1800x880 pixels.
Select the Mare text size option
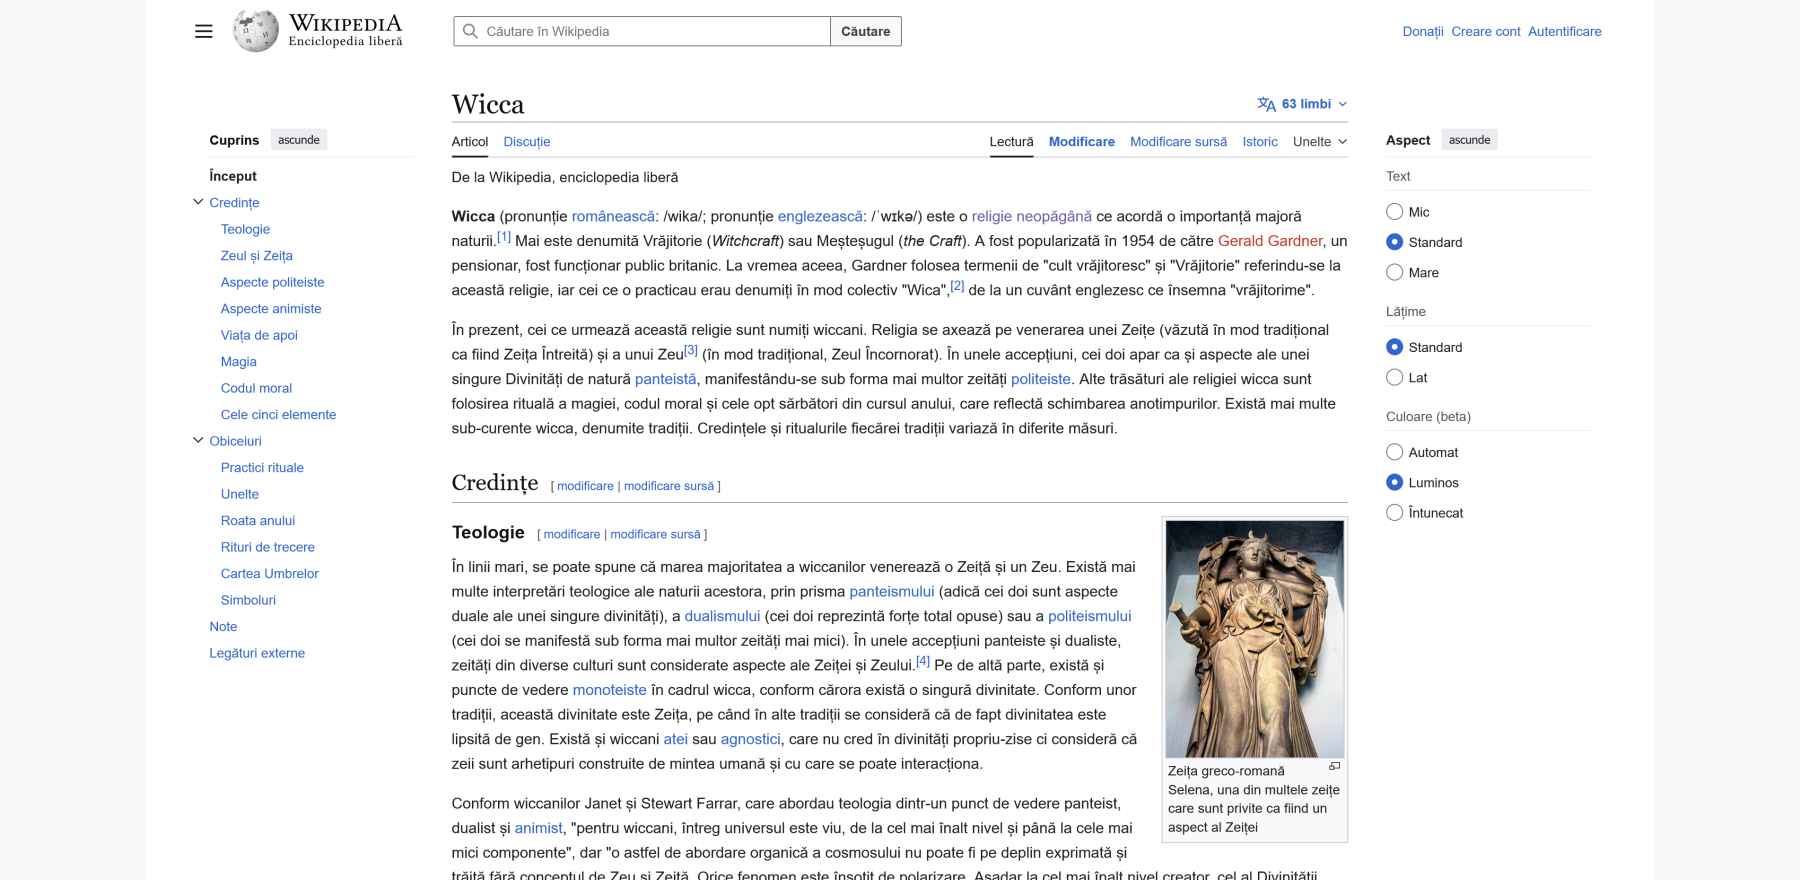click(x=1394, y=272)
